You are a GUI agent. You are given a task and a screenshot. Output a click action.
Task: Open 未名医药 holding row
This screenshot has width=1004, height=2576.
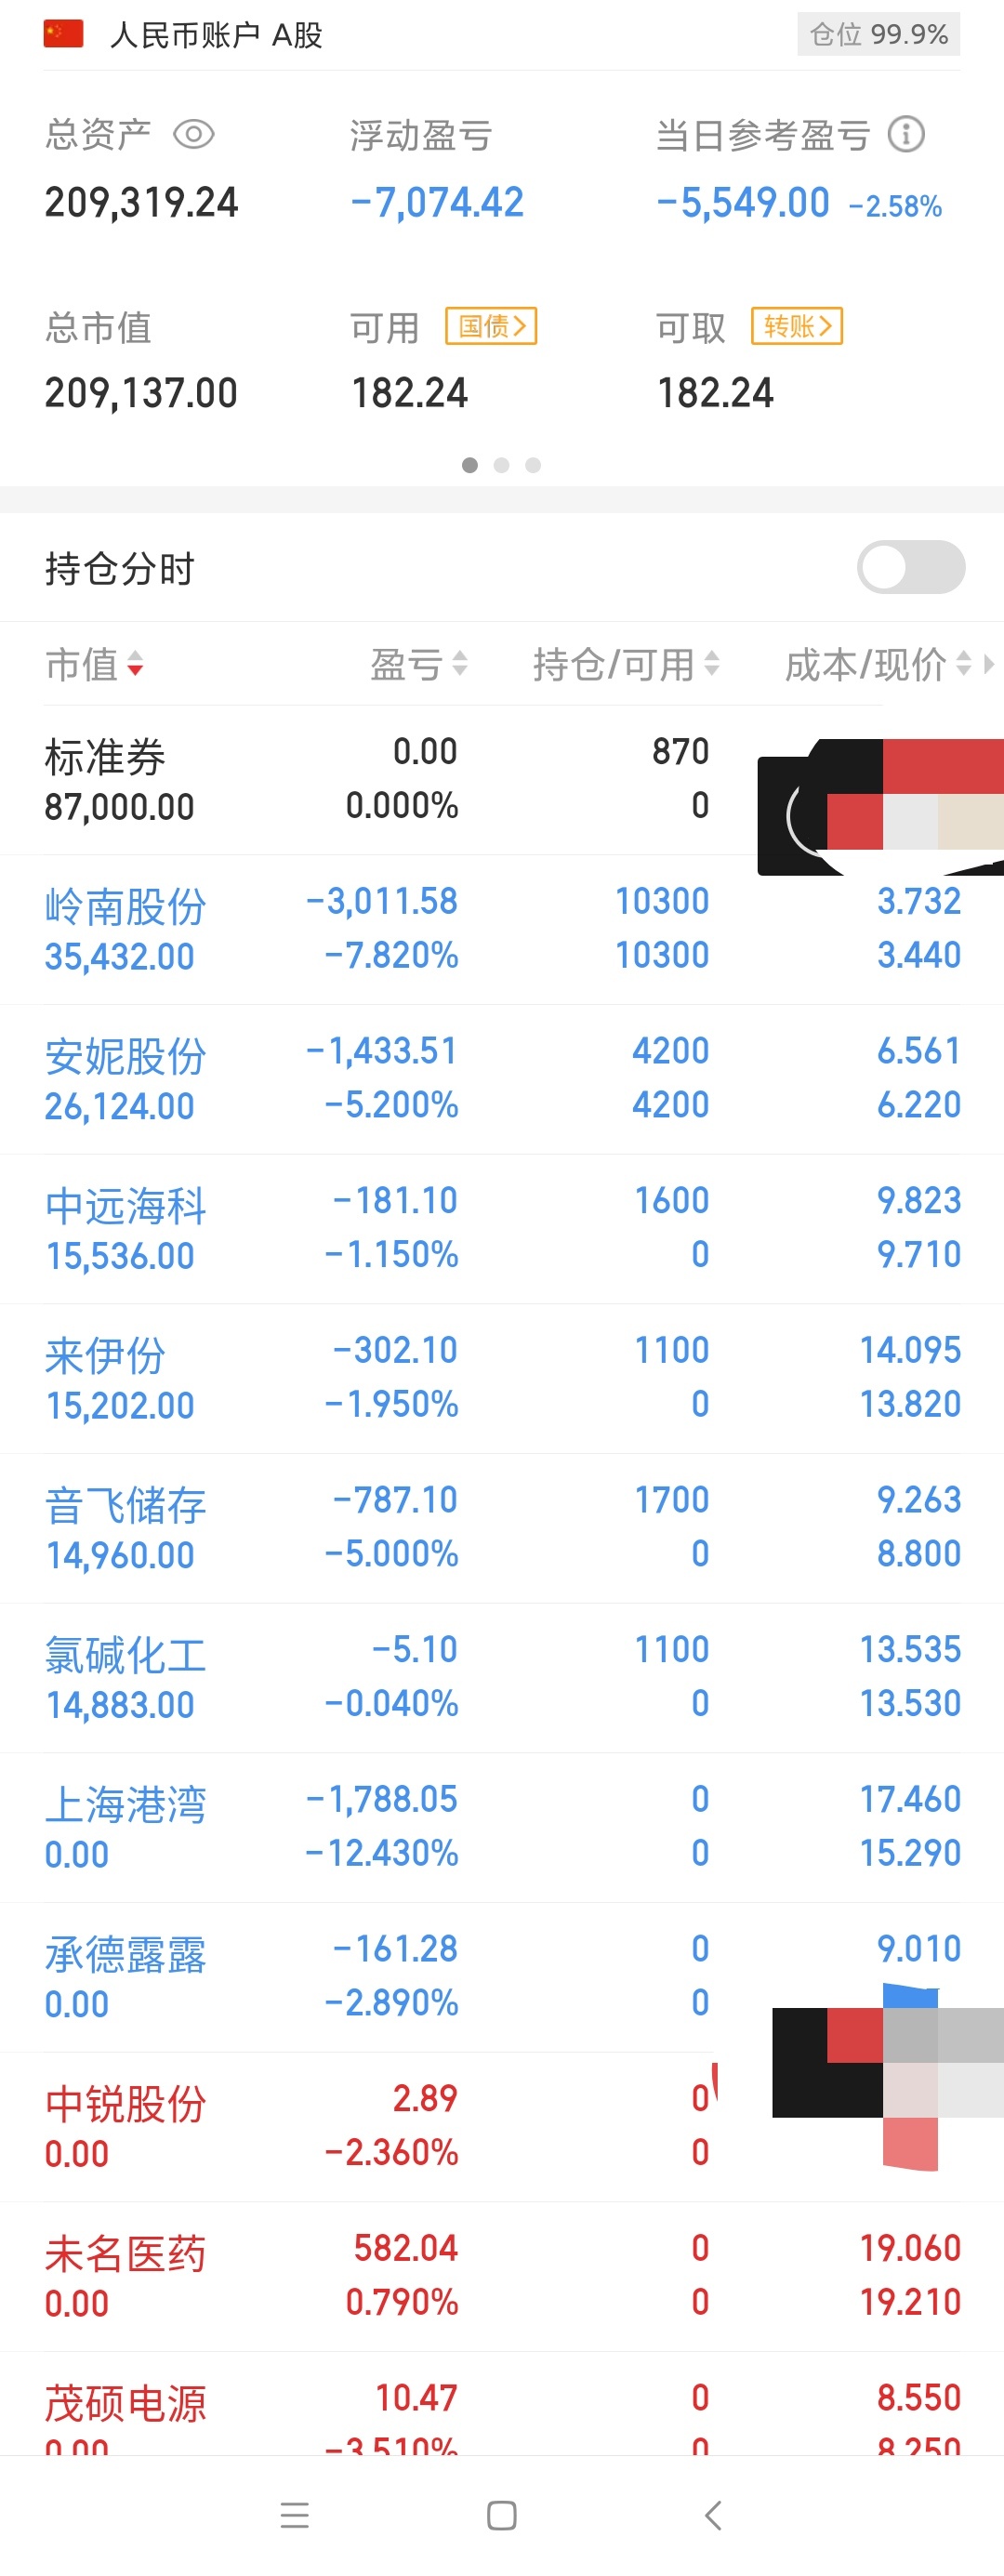coord(502,2277)
